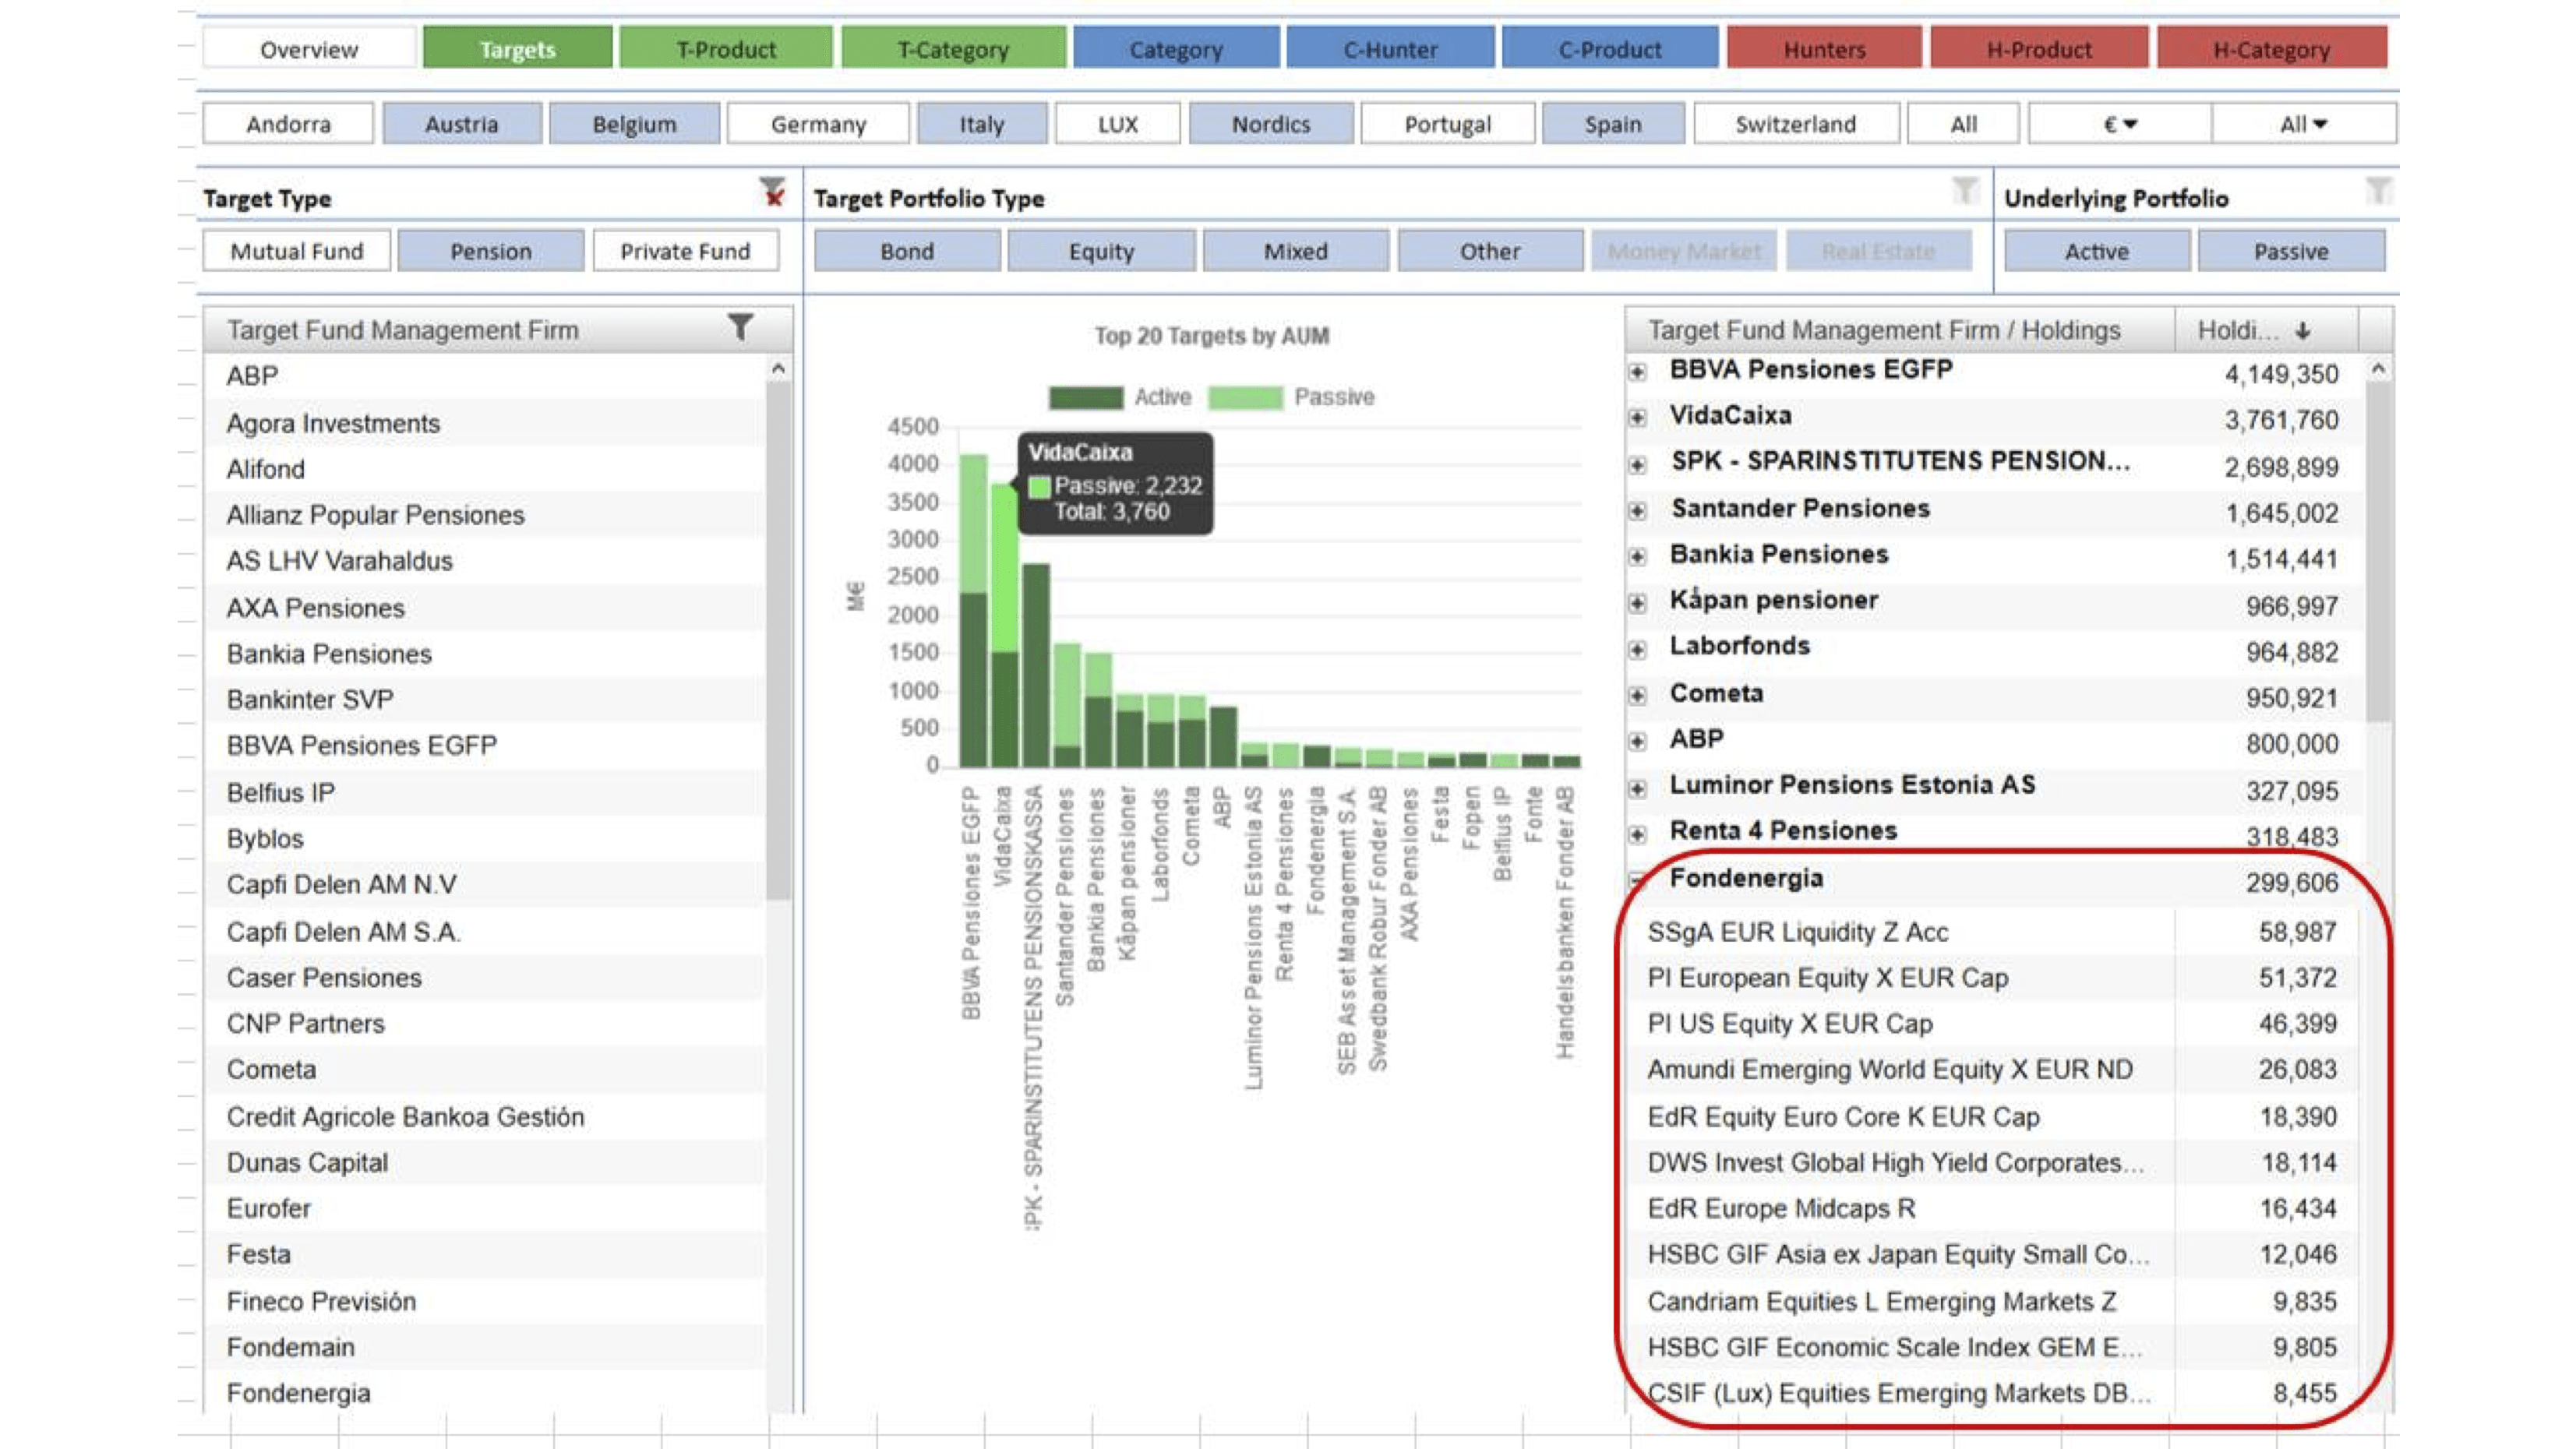Select the SSgA EUR Liquidity Z Acc holding

point(1993,932)
